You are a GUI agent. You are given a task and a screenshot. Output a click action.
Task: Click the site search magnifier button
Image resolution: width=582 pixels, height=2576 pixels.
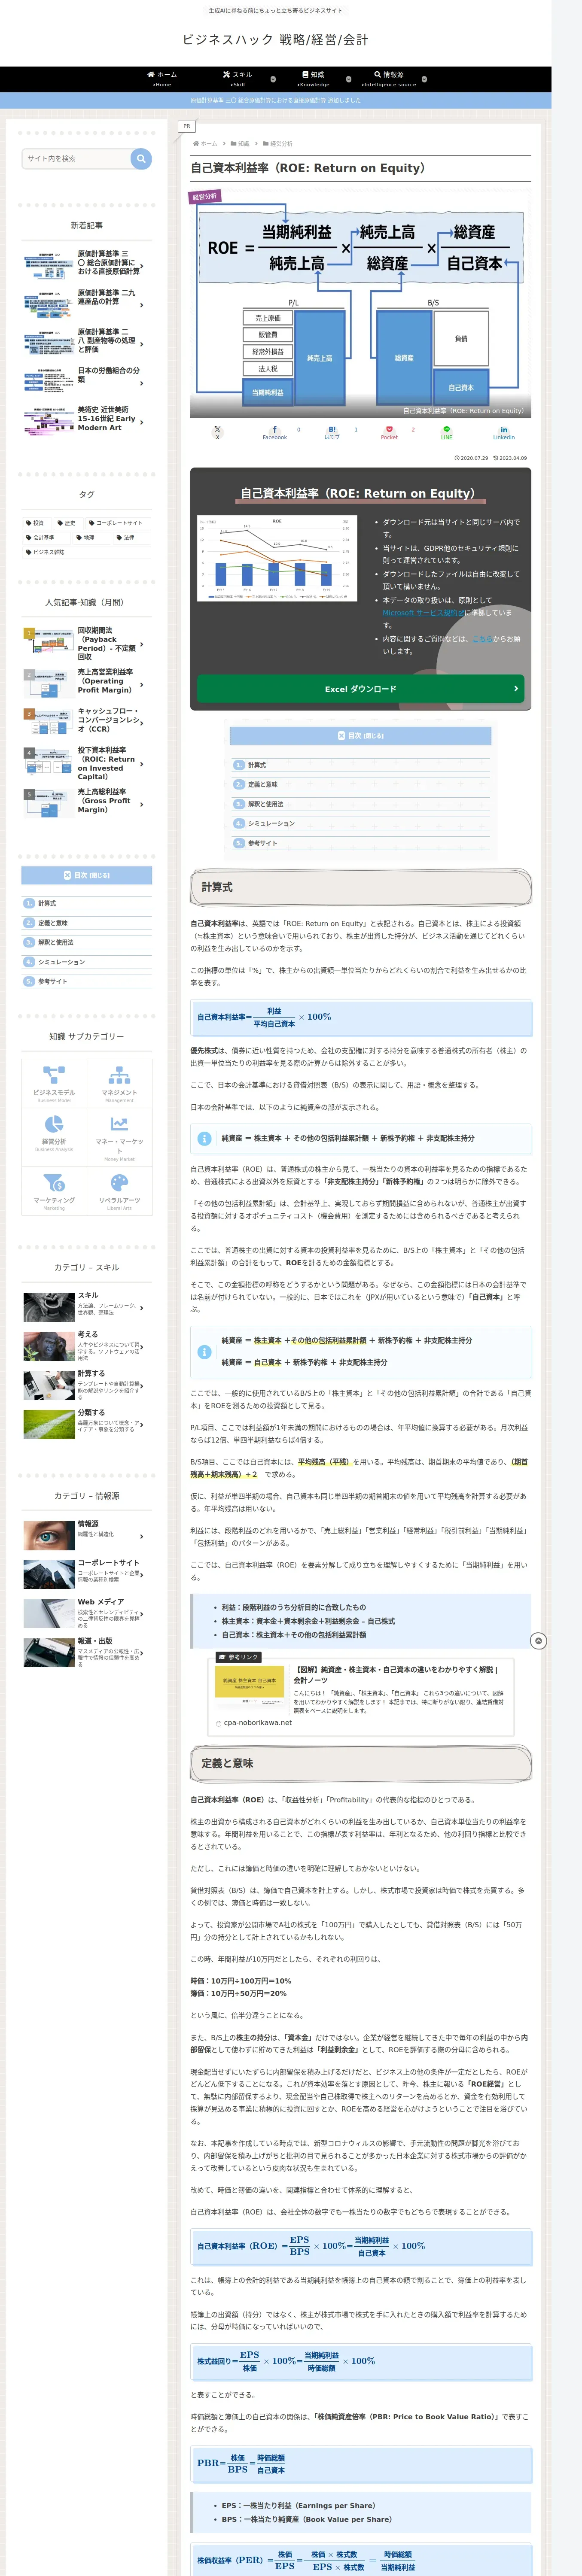141,158
